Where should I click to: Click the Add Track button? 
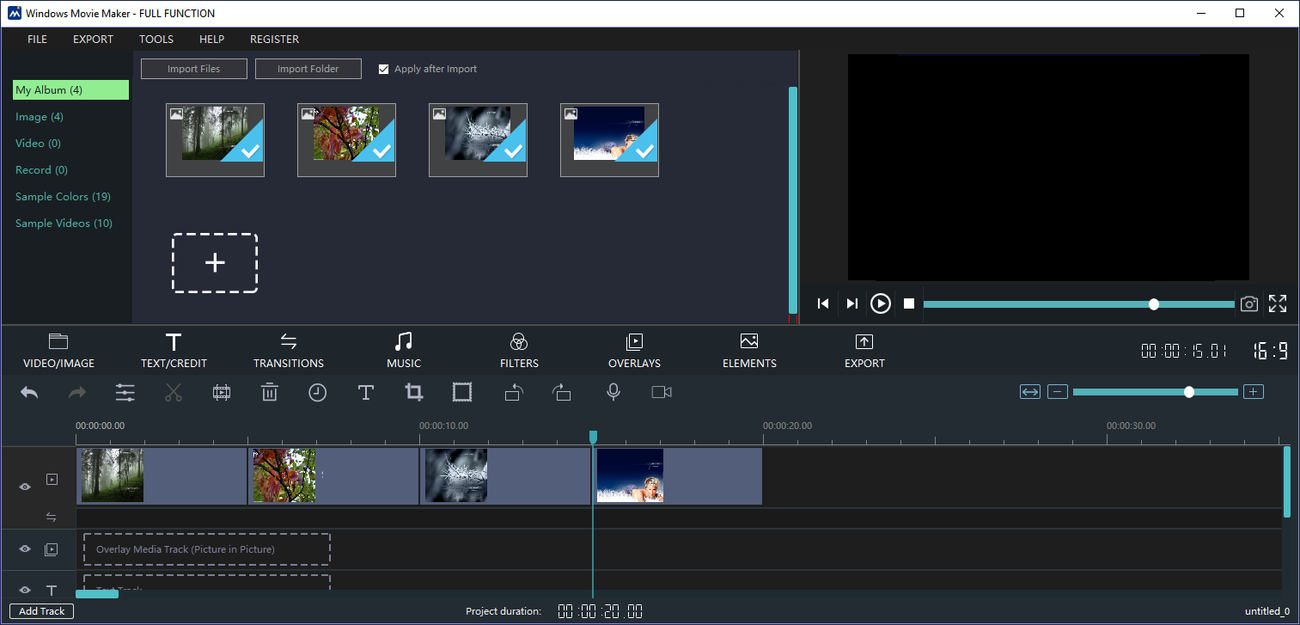[x=42, y=611]
